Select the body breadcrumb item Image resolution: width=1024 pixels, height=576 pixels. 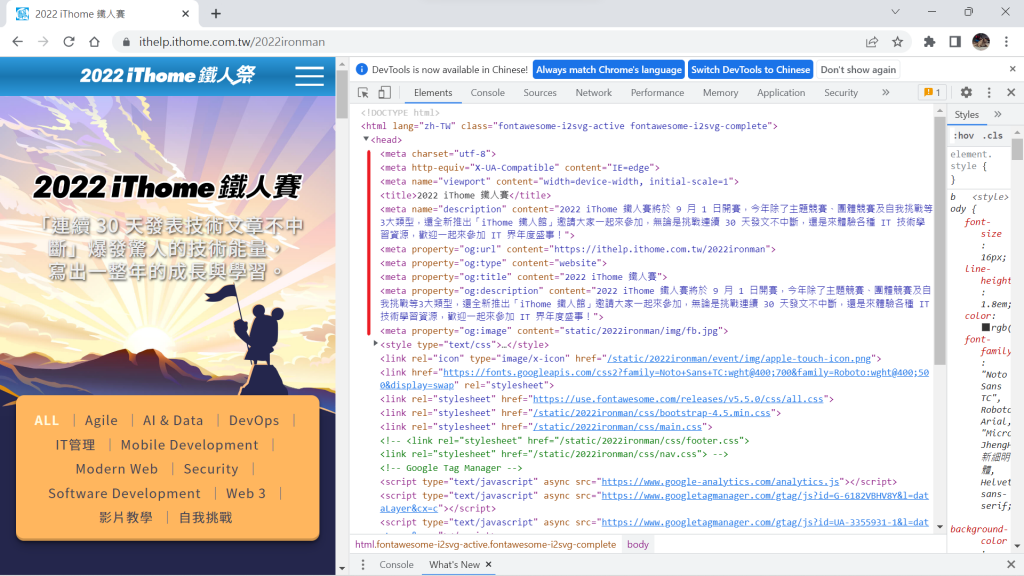pos(638,544)
